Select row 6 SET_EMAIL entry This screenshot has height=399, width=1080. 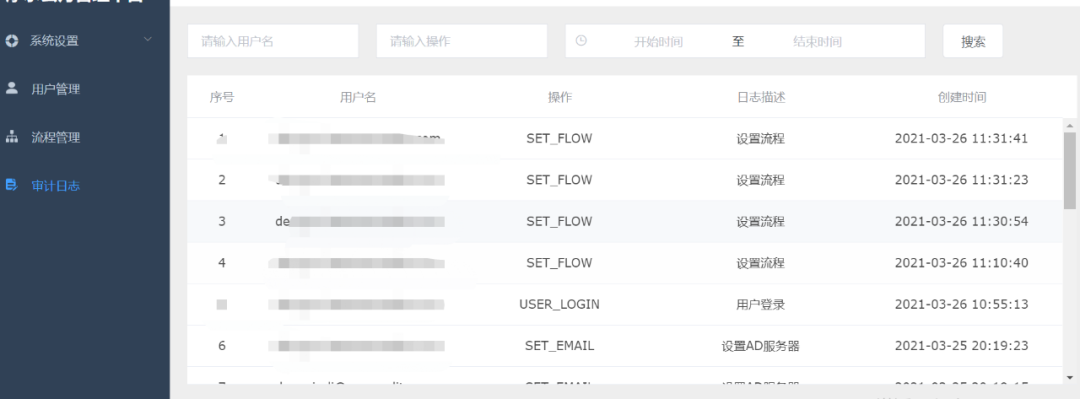(x=625, y=346)
